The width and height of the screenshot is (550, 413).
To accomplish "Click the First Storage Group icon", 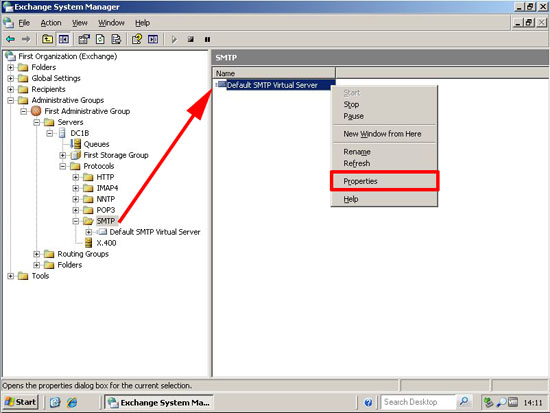I will pos(75,155).
